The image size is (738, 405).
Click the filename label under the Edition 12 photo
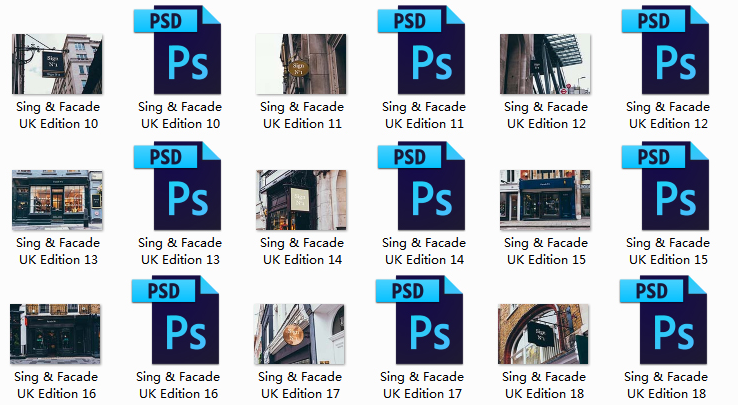(545, 115)
